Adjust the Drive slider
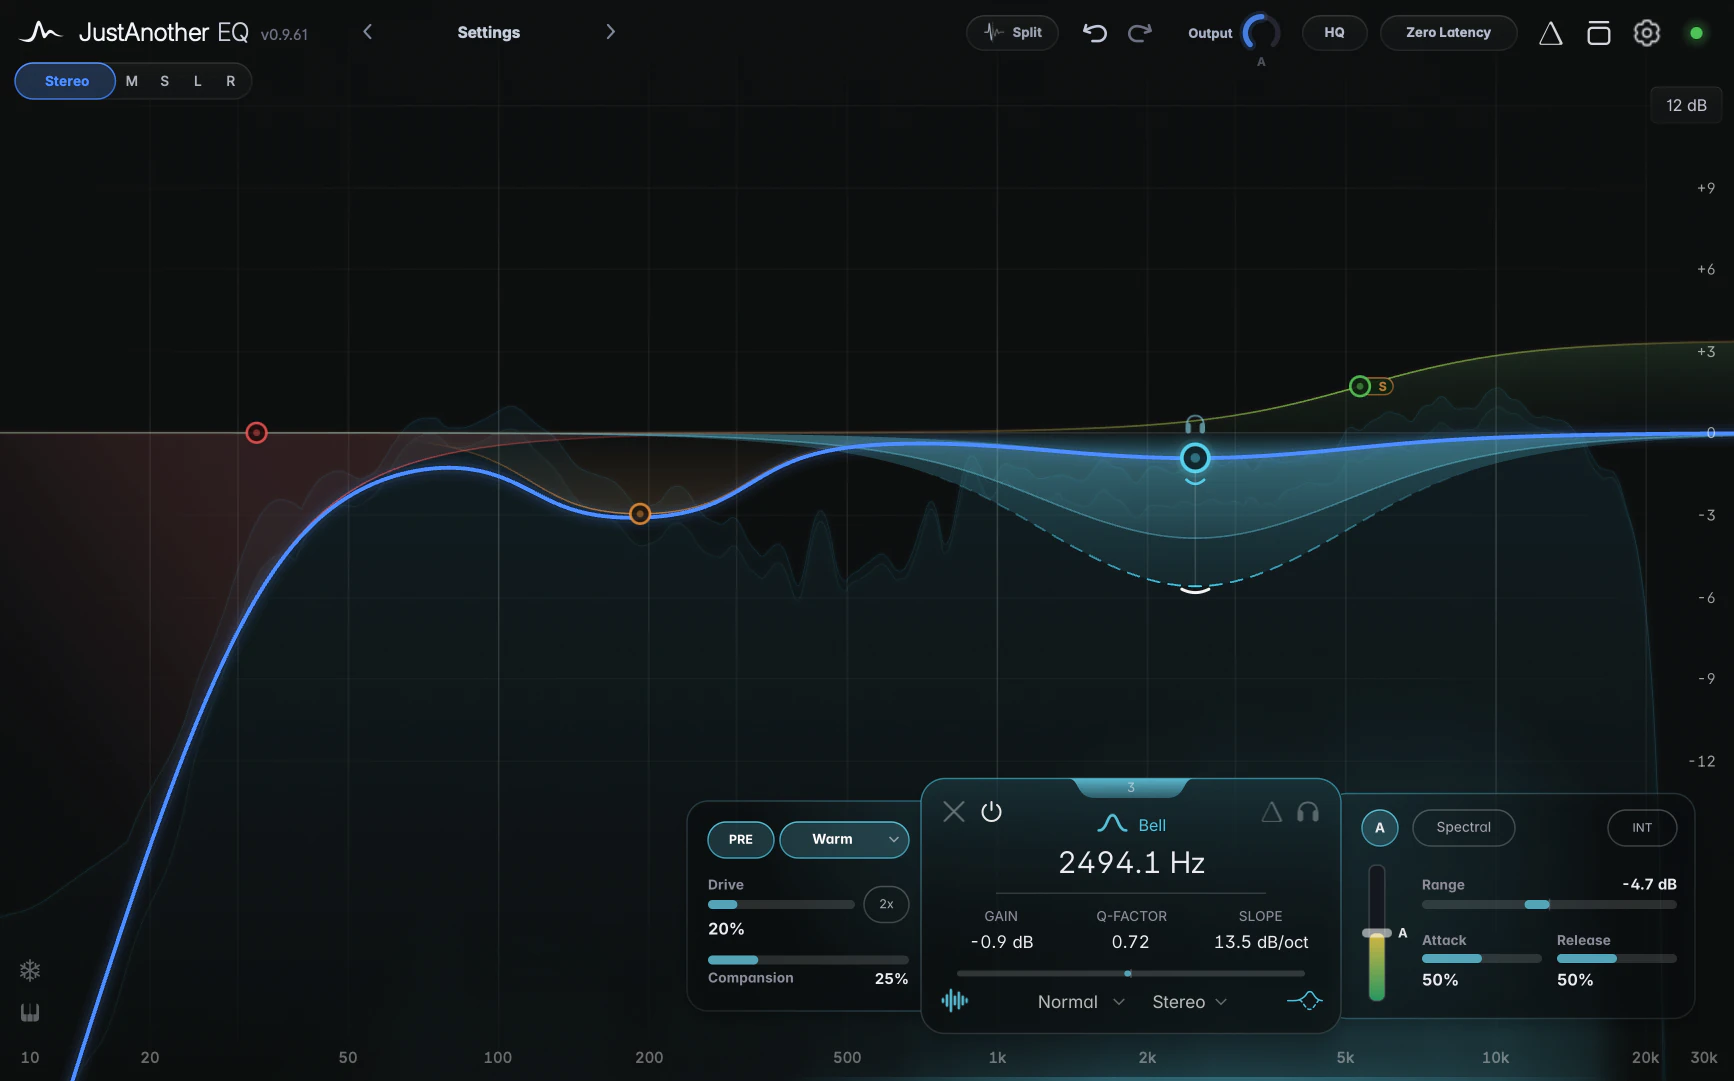1734x1081 pixels. (x=781, y=904)
